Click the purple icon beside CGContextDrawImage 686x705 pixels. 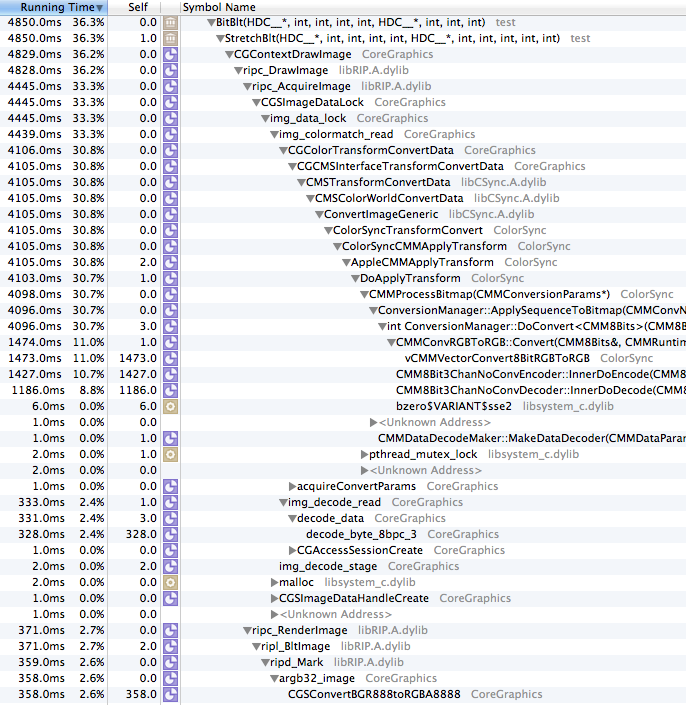170,54
